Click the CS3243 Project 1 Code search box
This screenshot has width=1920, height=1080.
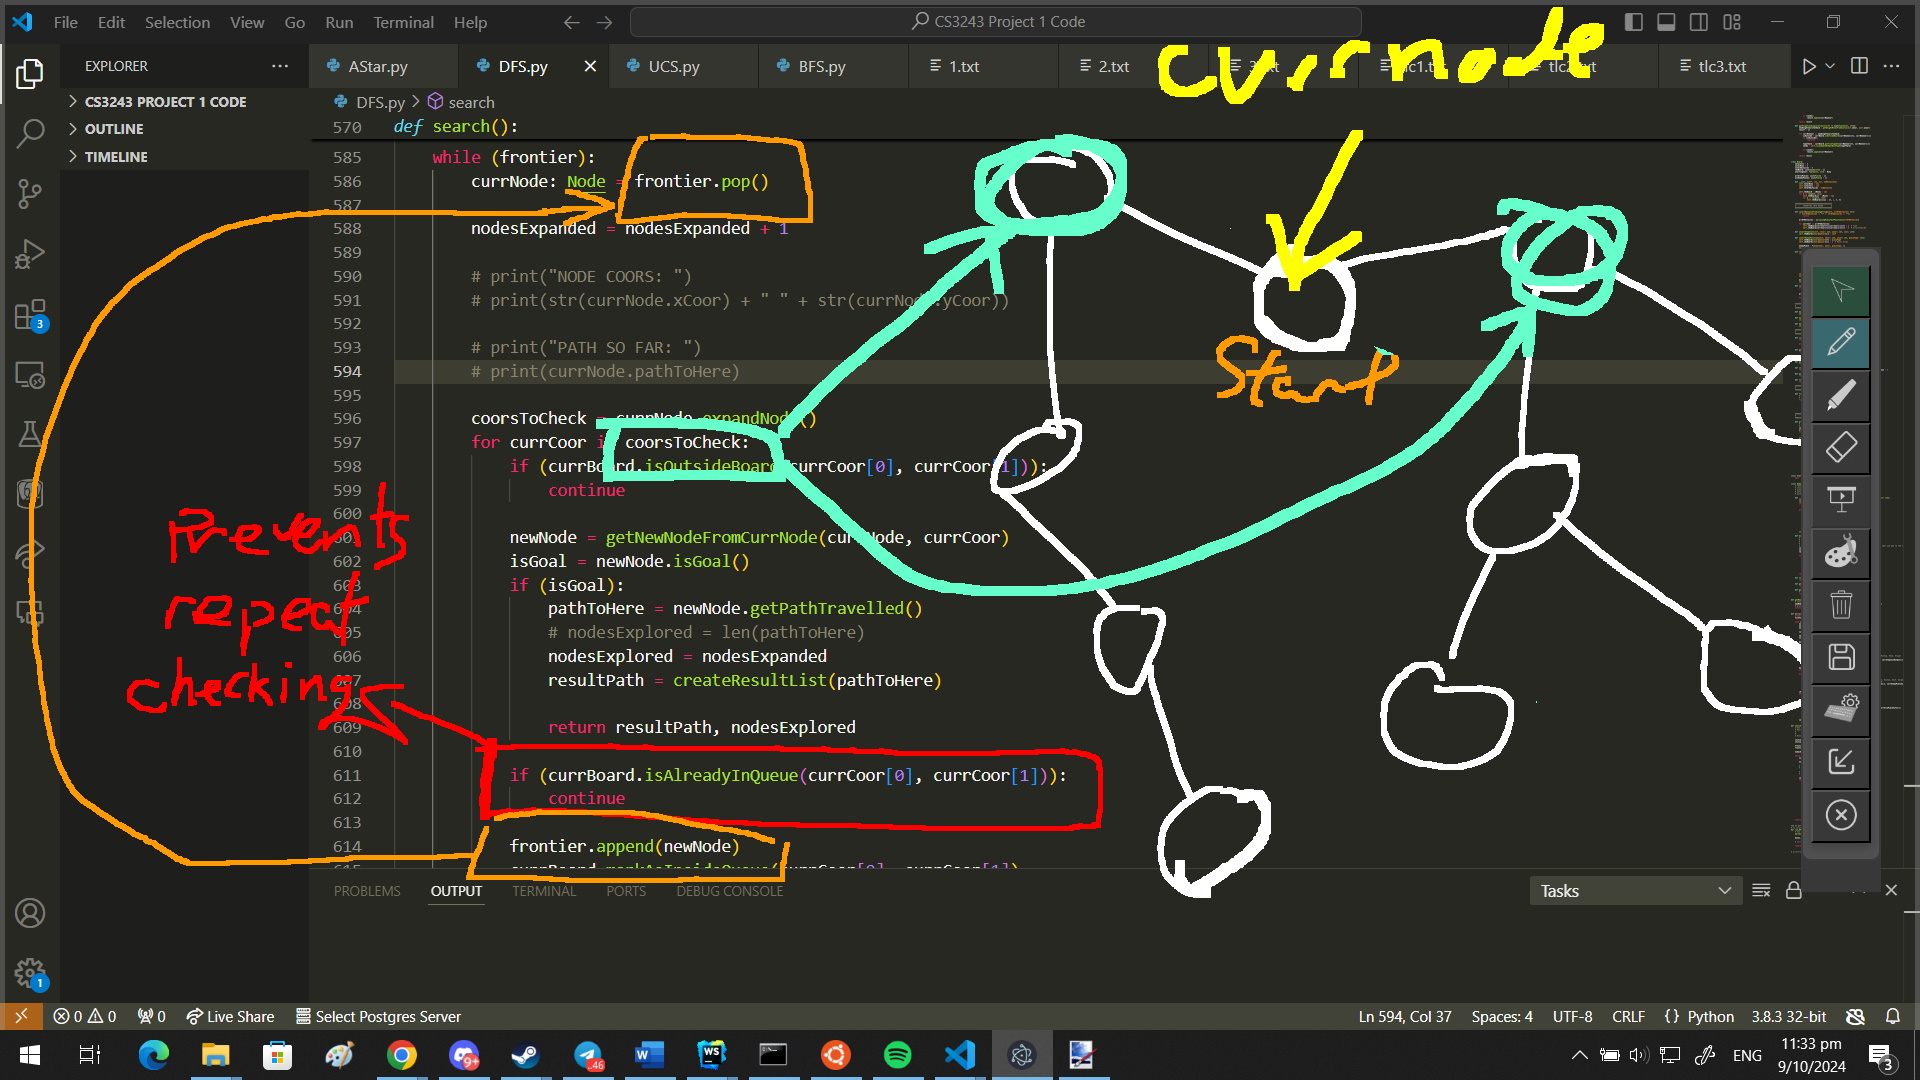(996, 22)
